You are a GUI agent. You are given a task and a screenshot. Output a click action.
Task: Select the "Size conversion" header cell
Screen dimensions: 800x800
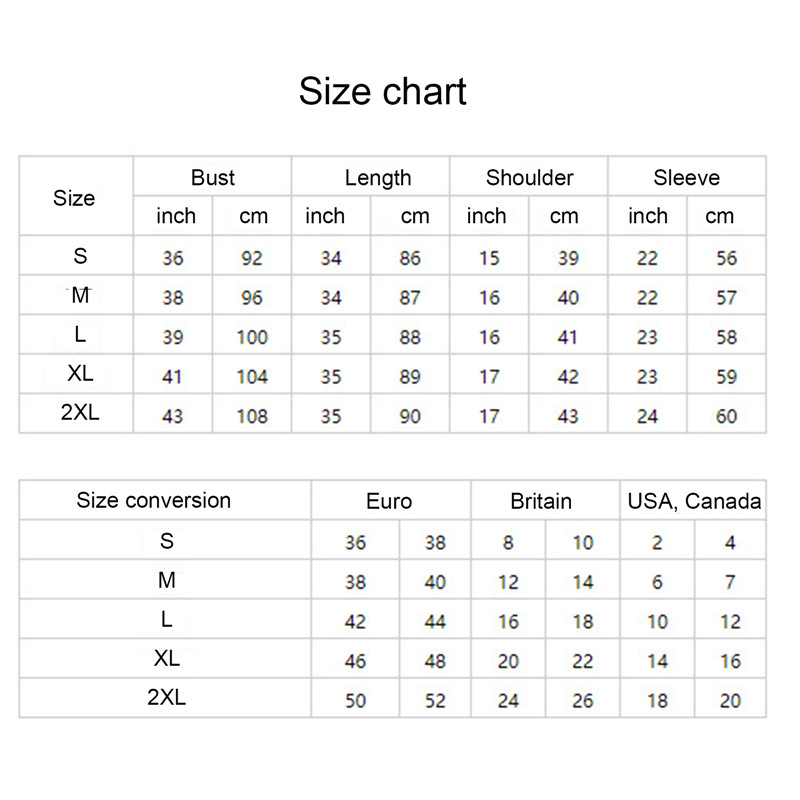tap(154, 500)
